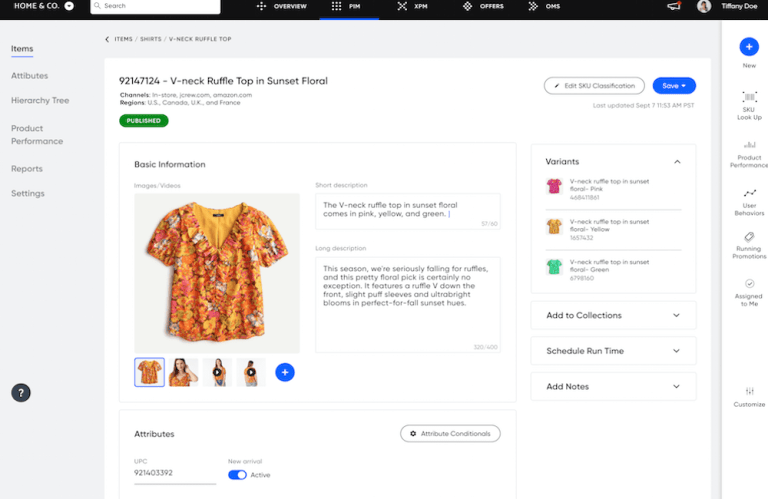Viewport: 768px width, 499px height.
Task: Open User Behaviors panel icon
Action: tap(749, 192)
